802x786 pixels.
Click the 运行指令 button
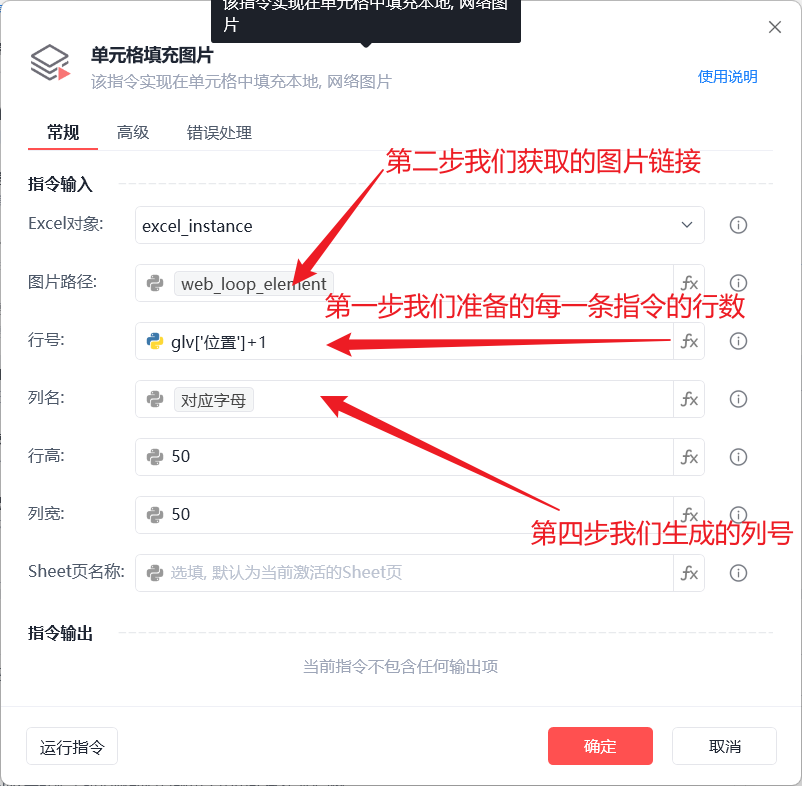coord(72,747)
